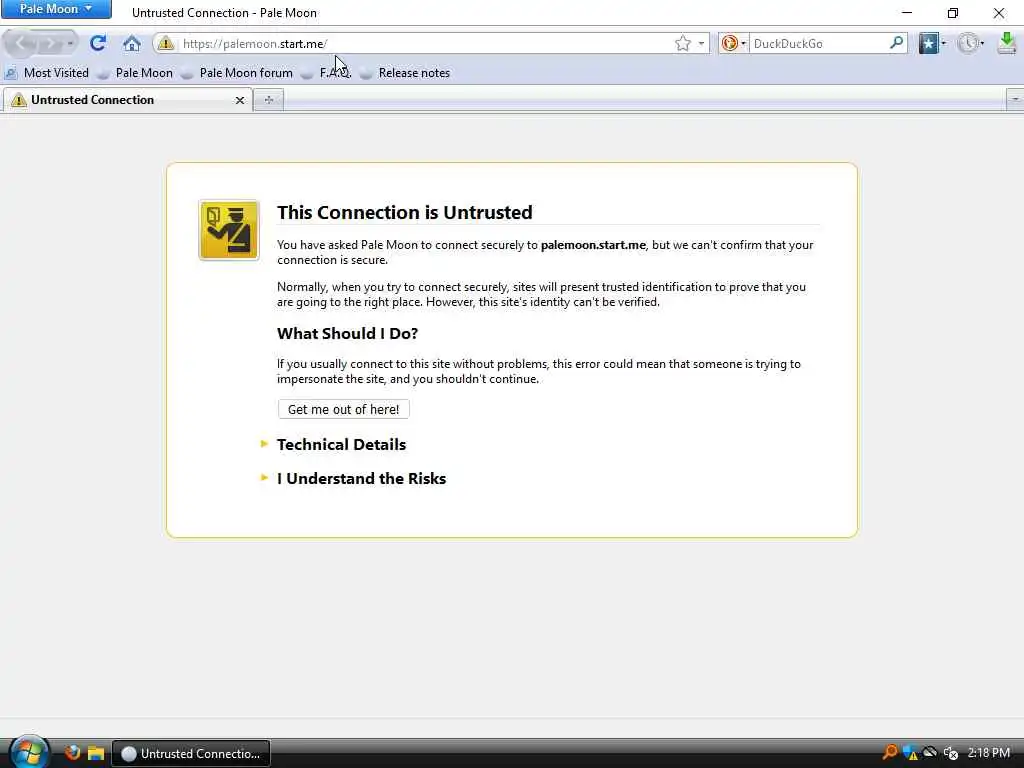Click the URL address field
The image size is (1024, 768).
click(424, 44)
